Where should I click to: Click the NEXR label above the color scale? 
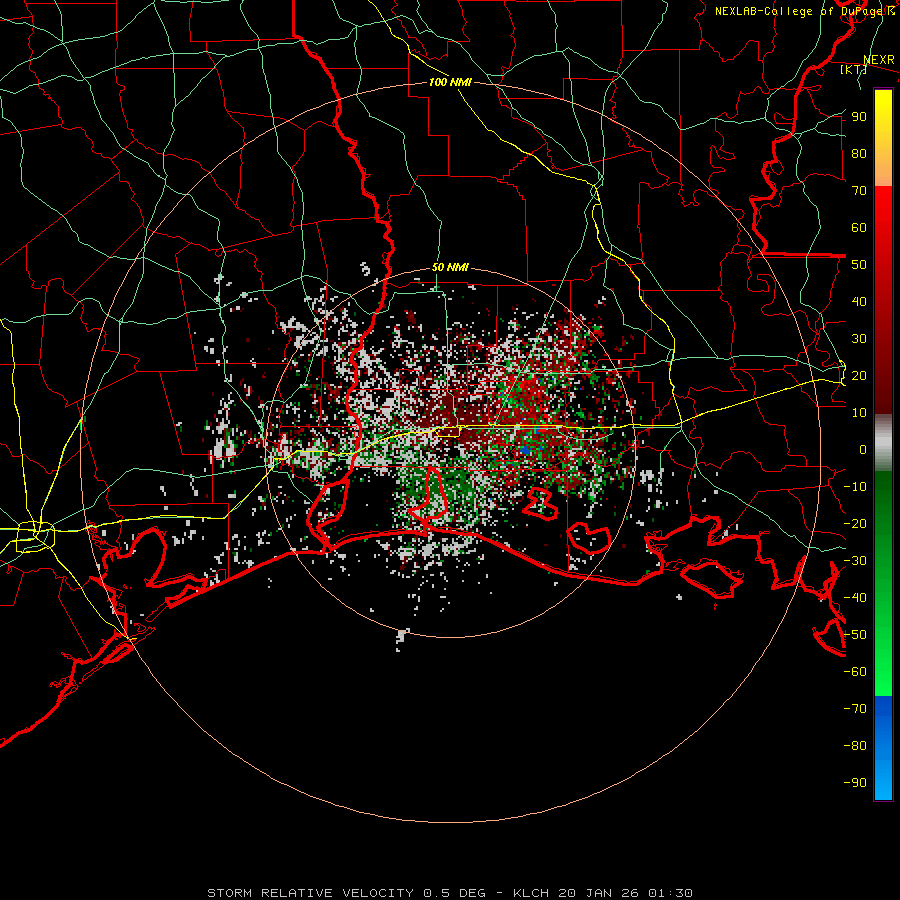[x=878, y=60]
